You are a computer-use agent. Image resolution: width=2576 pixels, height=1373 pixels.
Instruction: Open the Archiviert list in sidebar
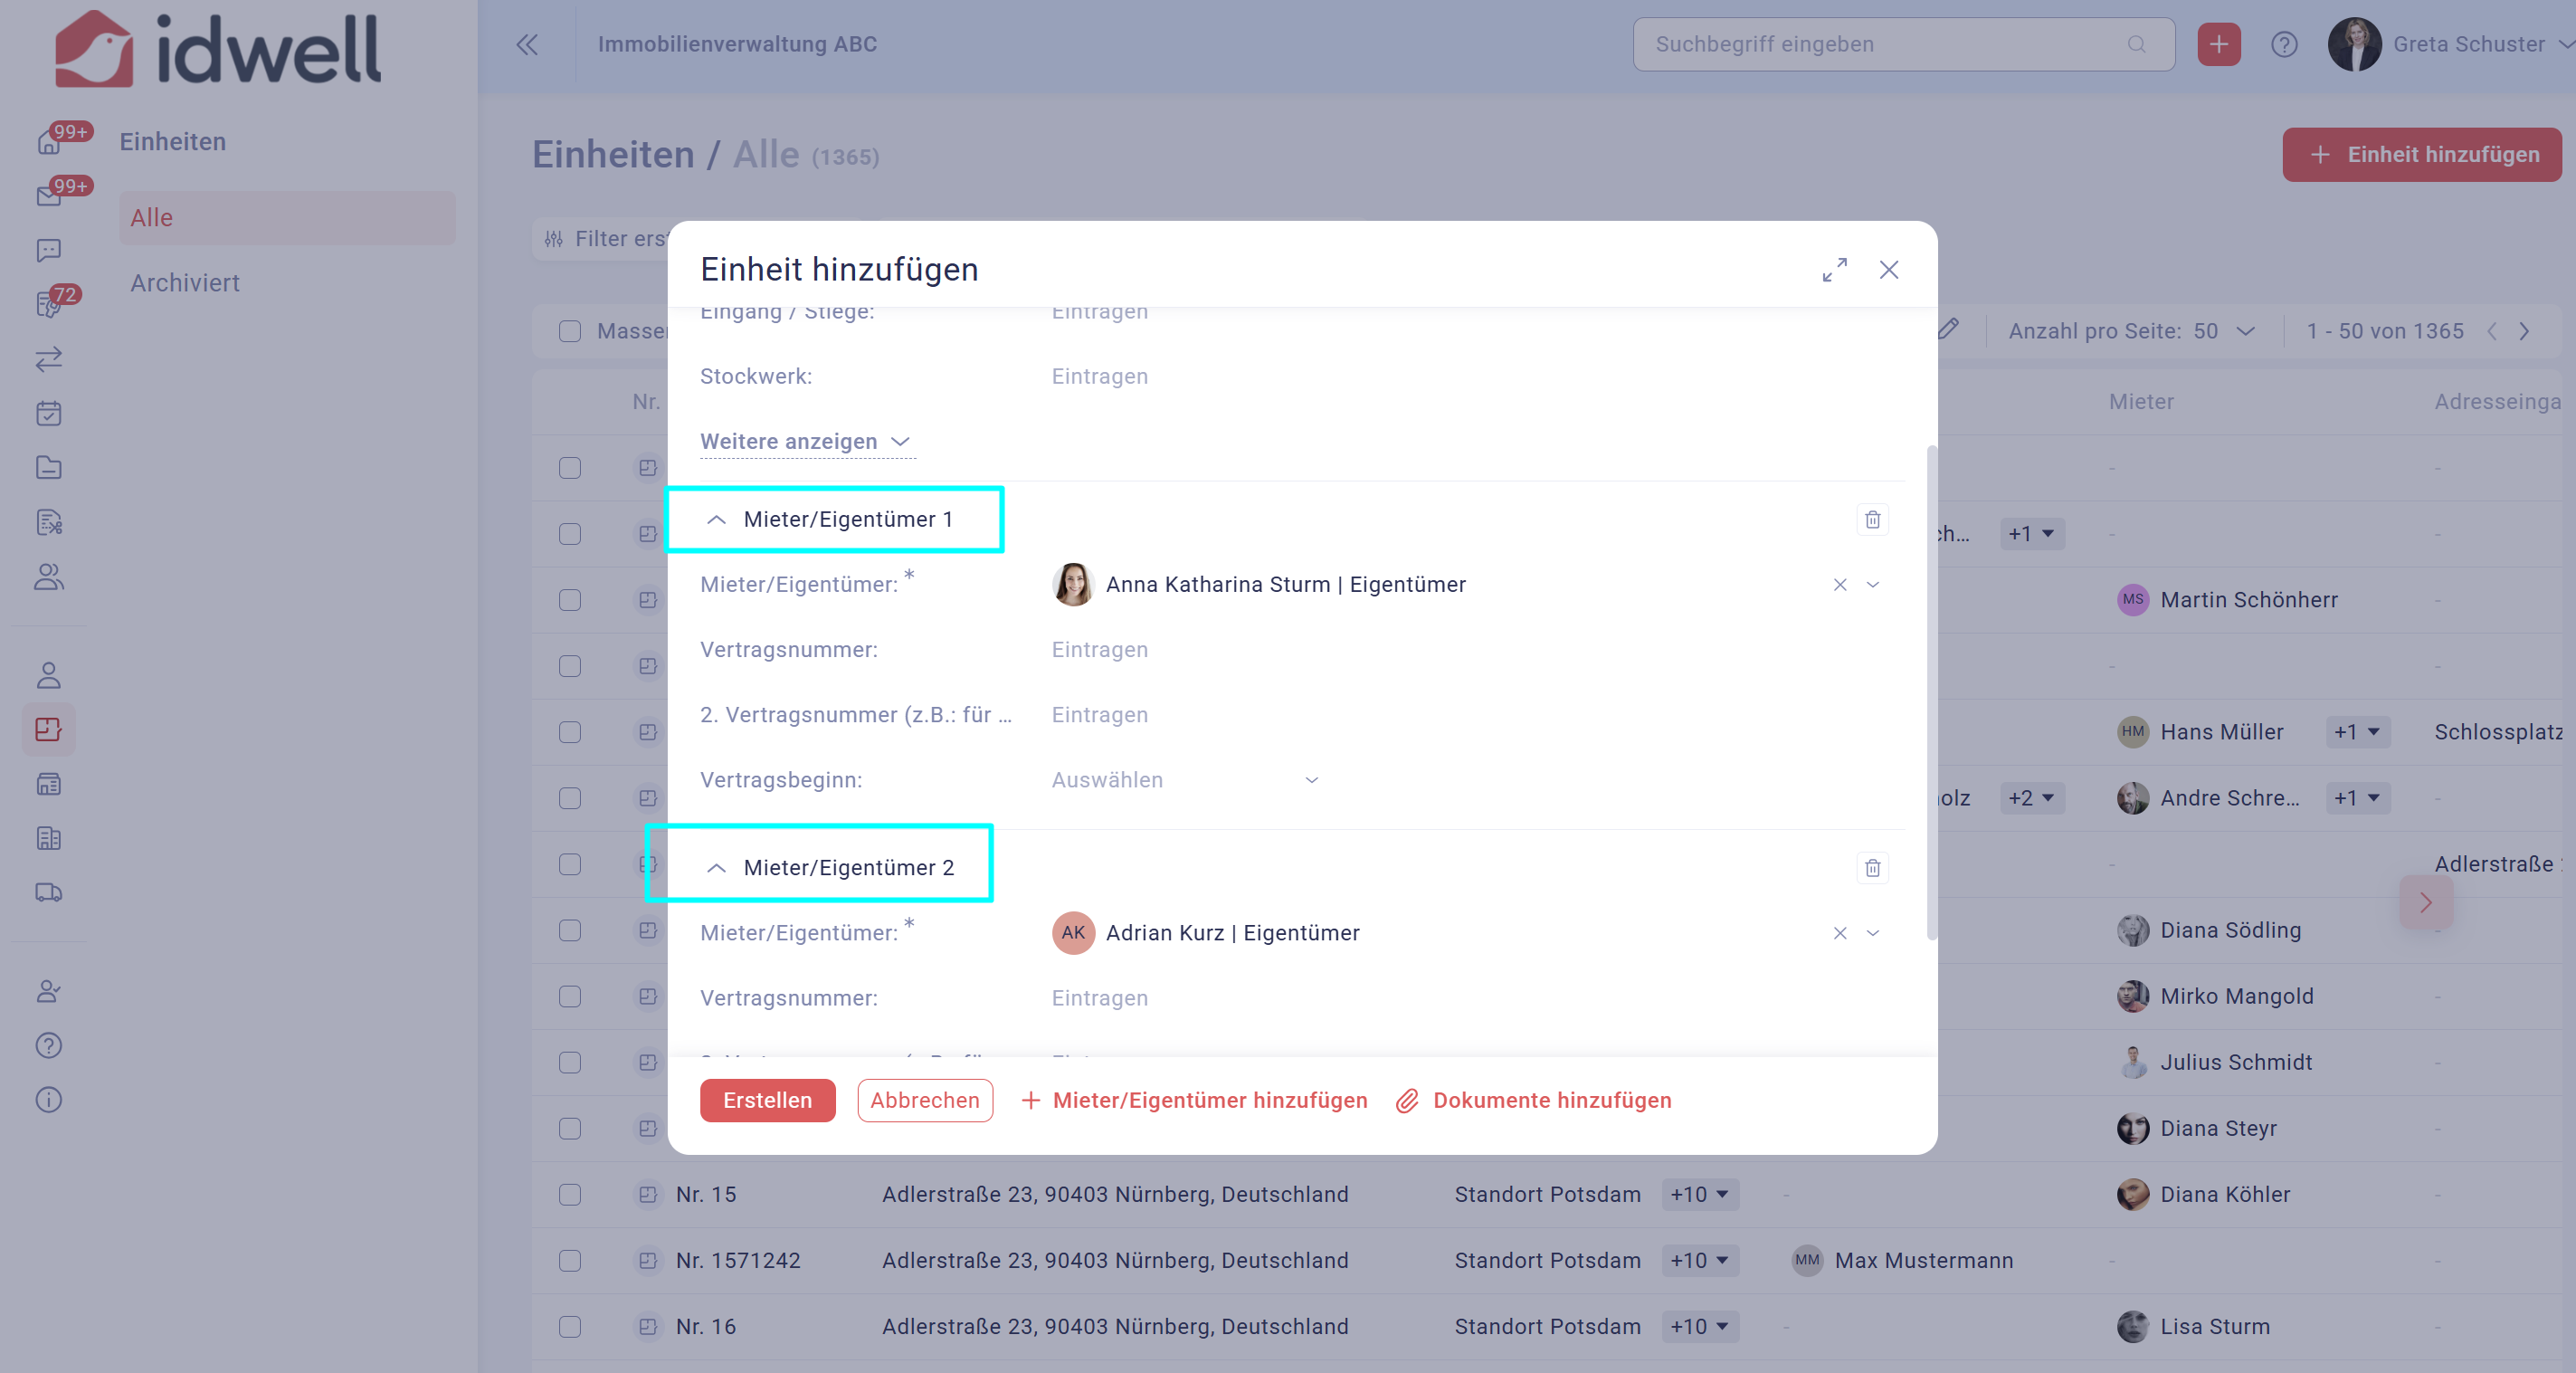(185, 283)
